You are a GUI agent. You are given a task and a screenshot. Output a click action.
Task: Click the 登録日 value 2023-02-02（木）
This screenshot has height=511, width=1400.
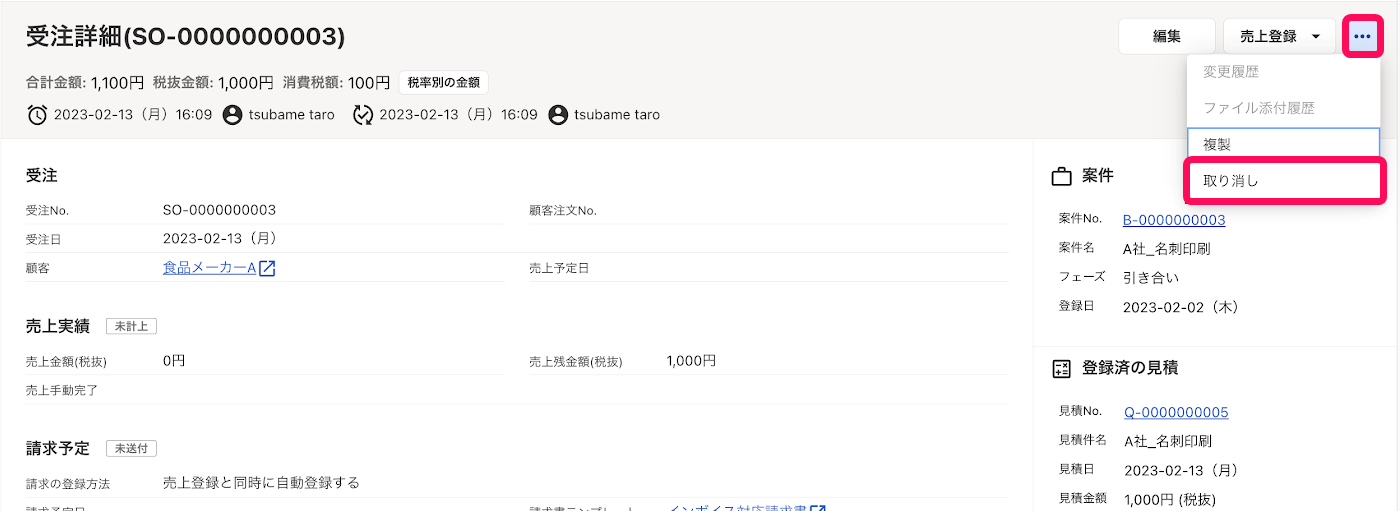tap(1181, 306)
